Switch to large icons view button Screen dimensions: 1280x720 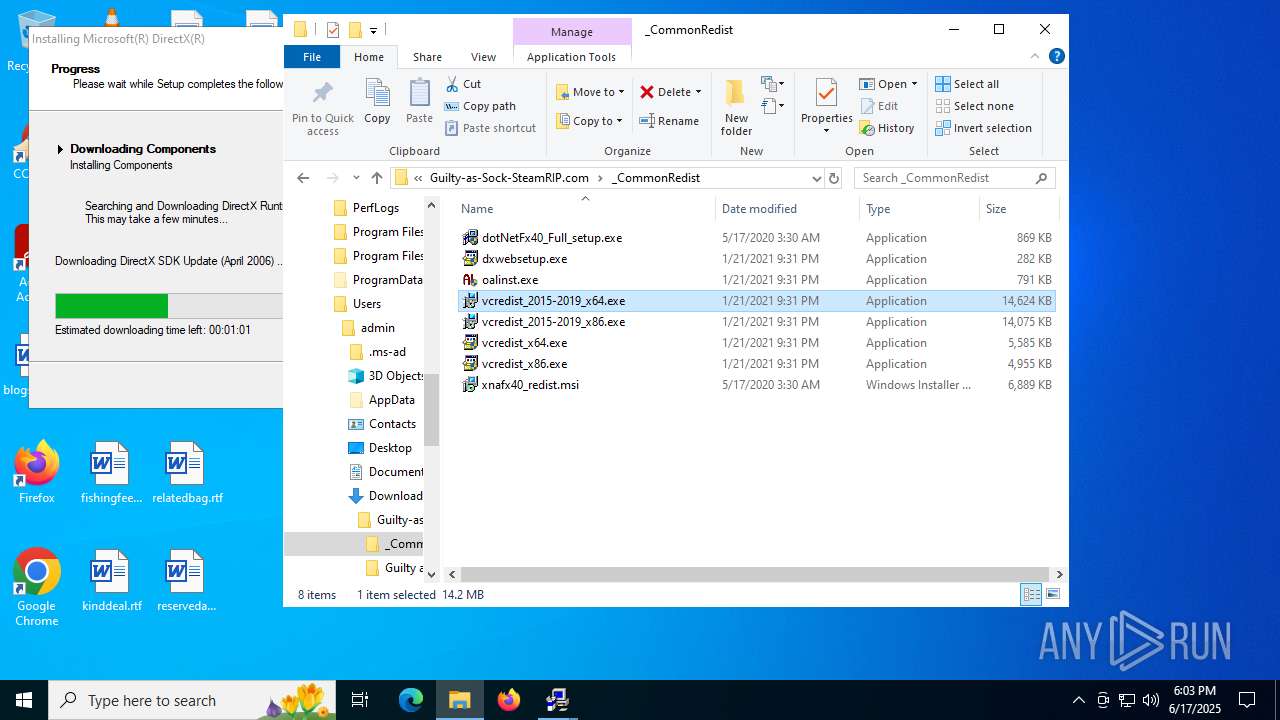pyautogui.click(x=1052, y=594)
